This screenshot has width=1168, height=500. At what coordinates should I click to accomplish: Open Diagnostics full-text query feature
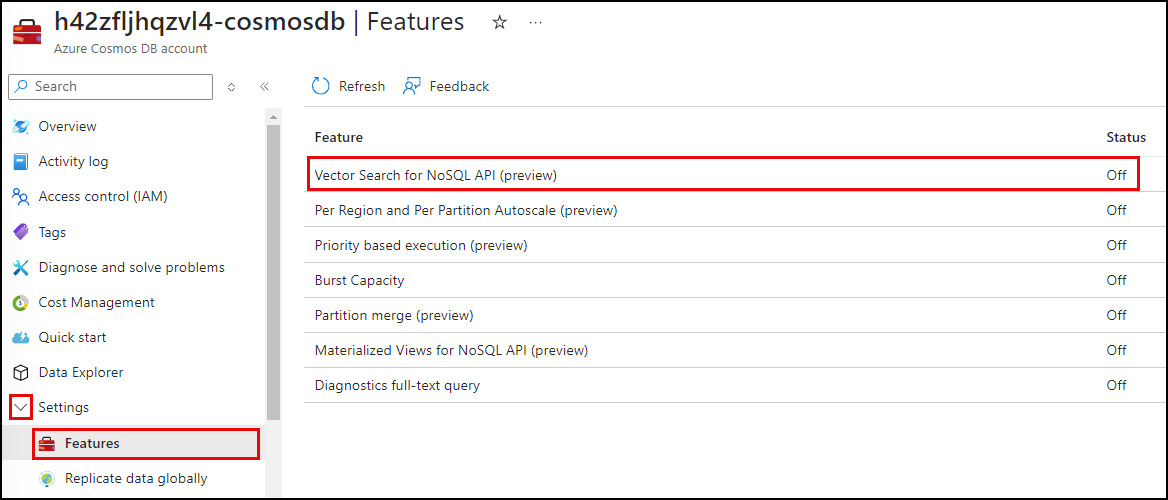[397, 385]
